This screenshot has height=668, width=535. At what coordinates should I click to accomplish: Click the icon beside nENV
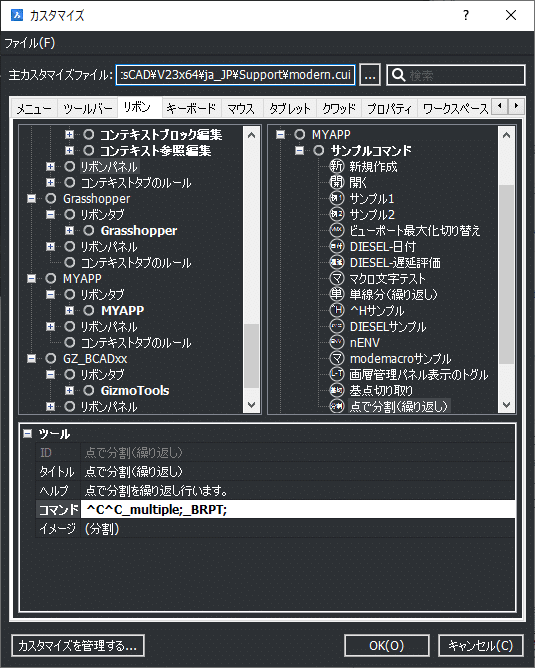(337, 342)
